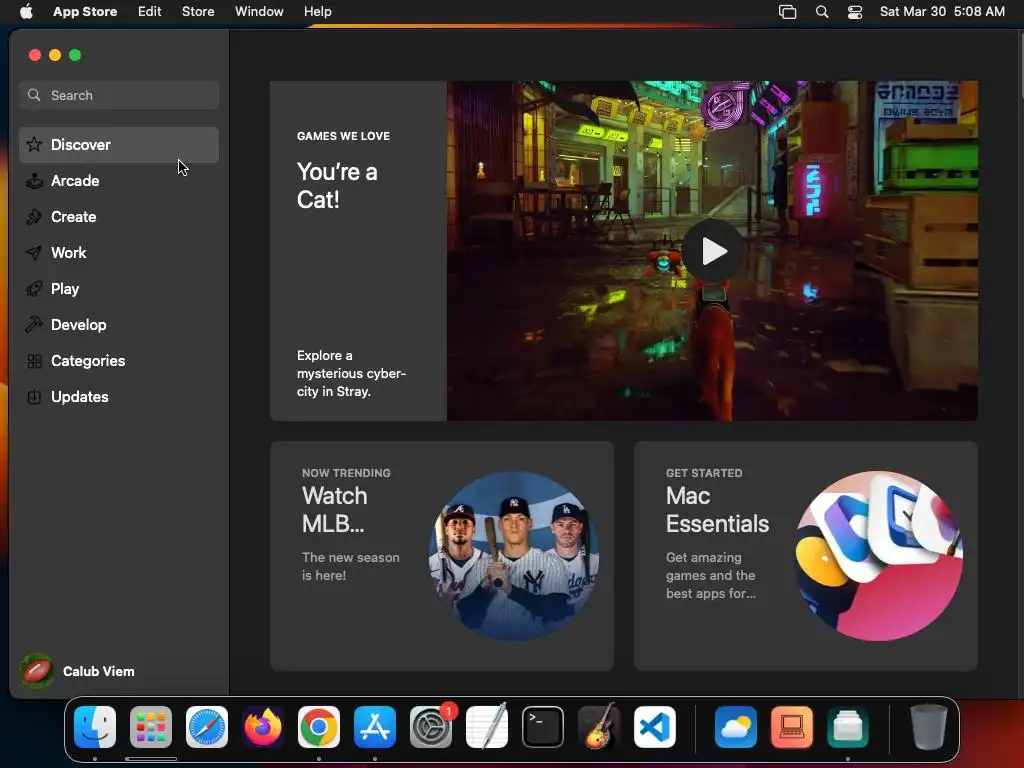This screenshot has height=768, width=1024.
Task: Click the App Store search field
Action: tap(119, 95)
